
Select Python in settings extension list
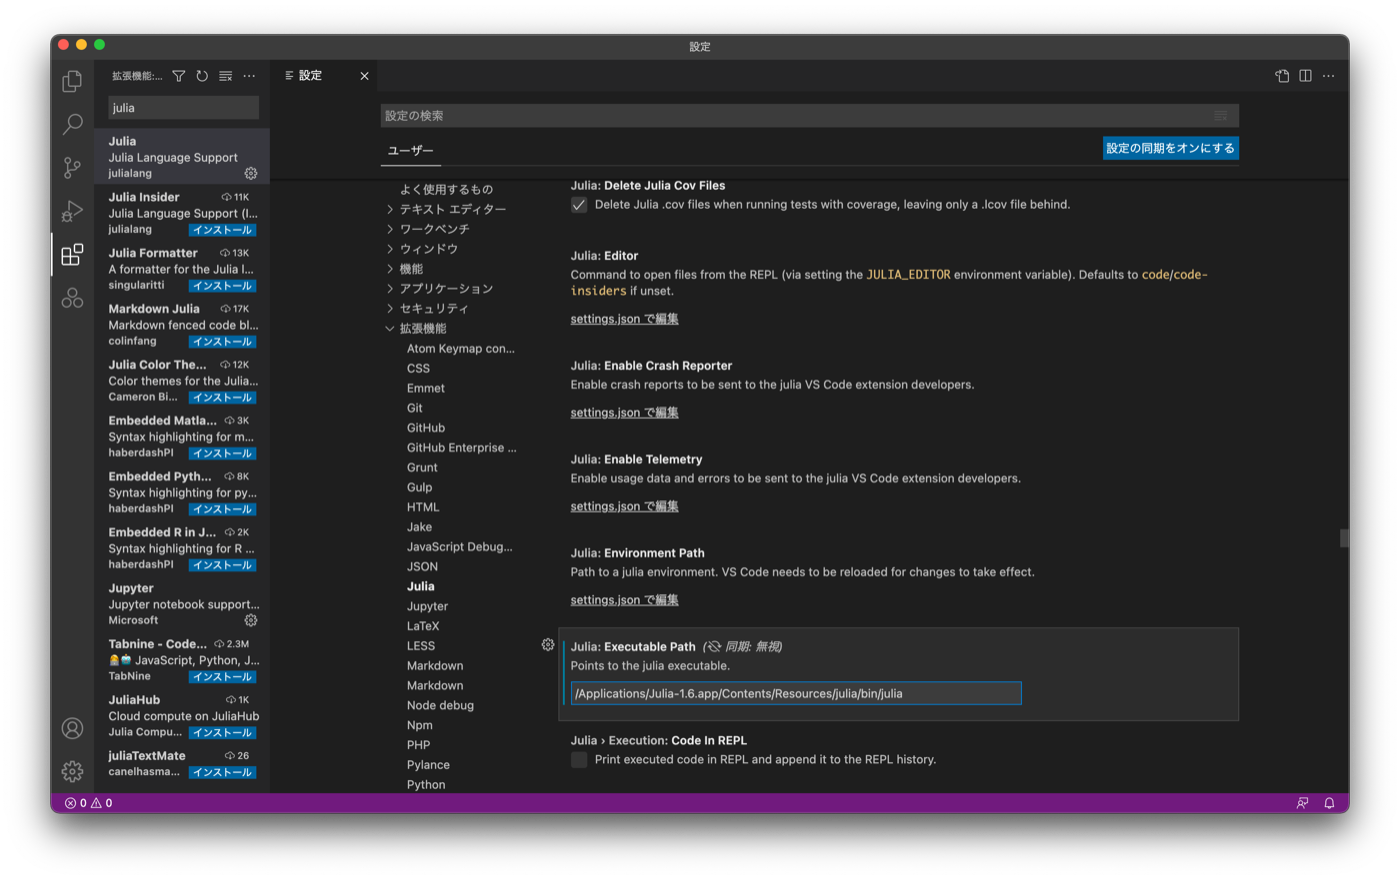426,785
